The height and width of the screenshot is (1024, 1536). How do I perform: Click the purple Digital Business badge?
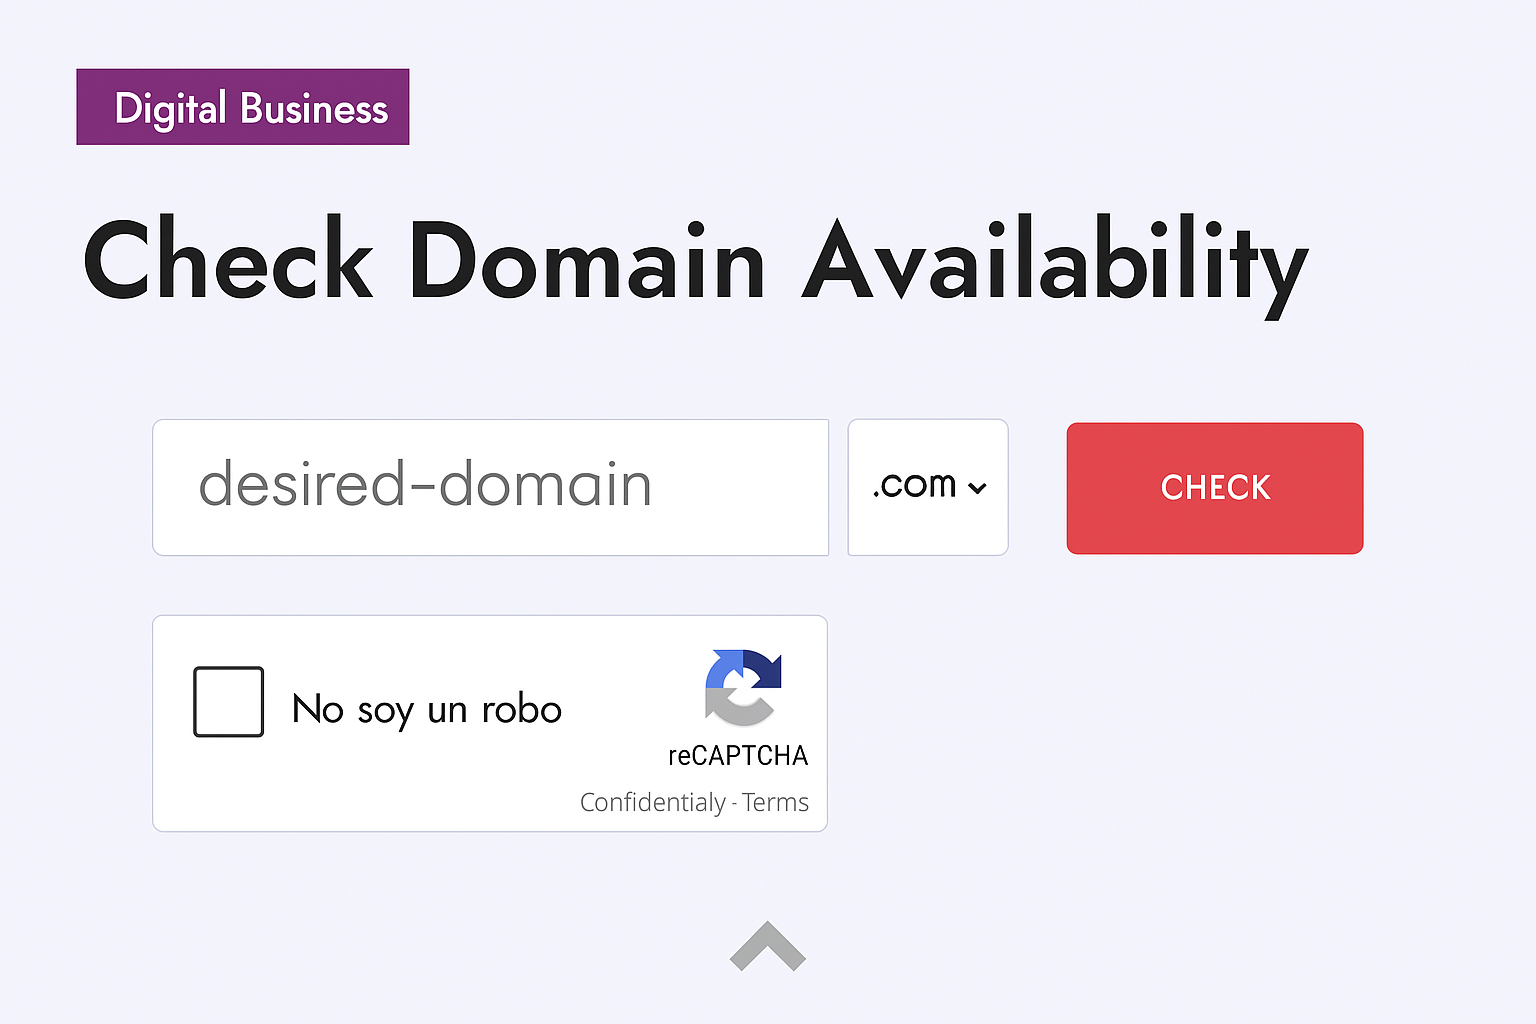[243, 107]
